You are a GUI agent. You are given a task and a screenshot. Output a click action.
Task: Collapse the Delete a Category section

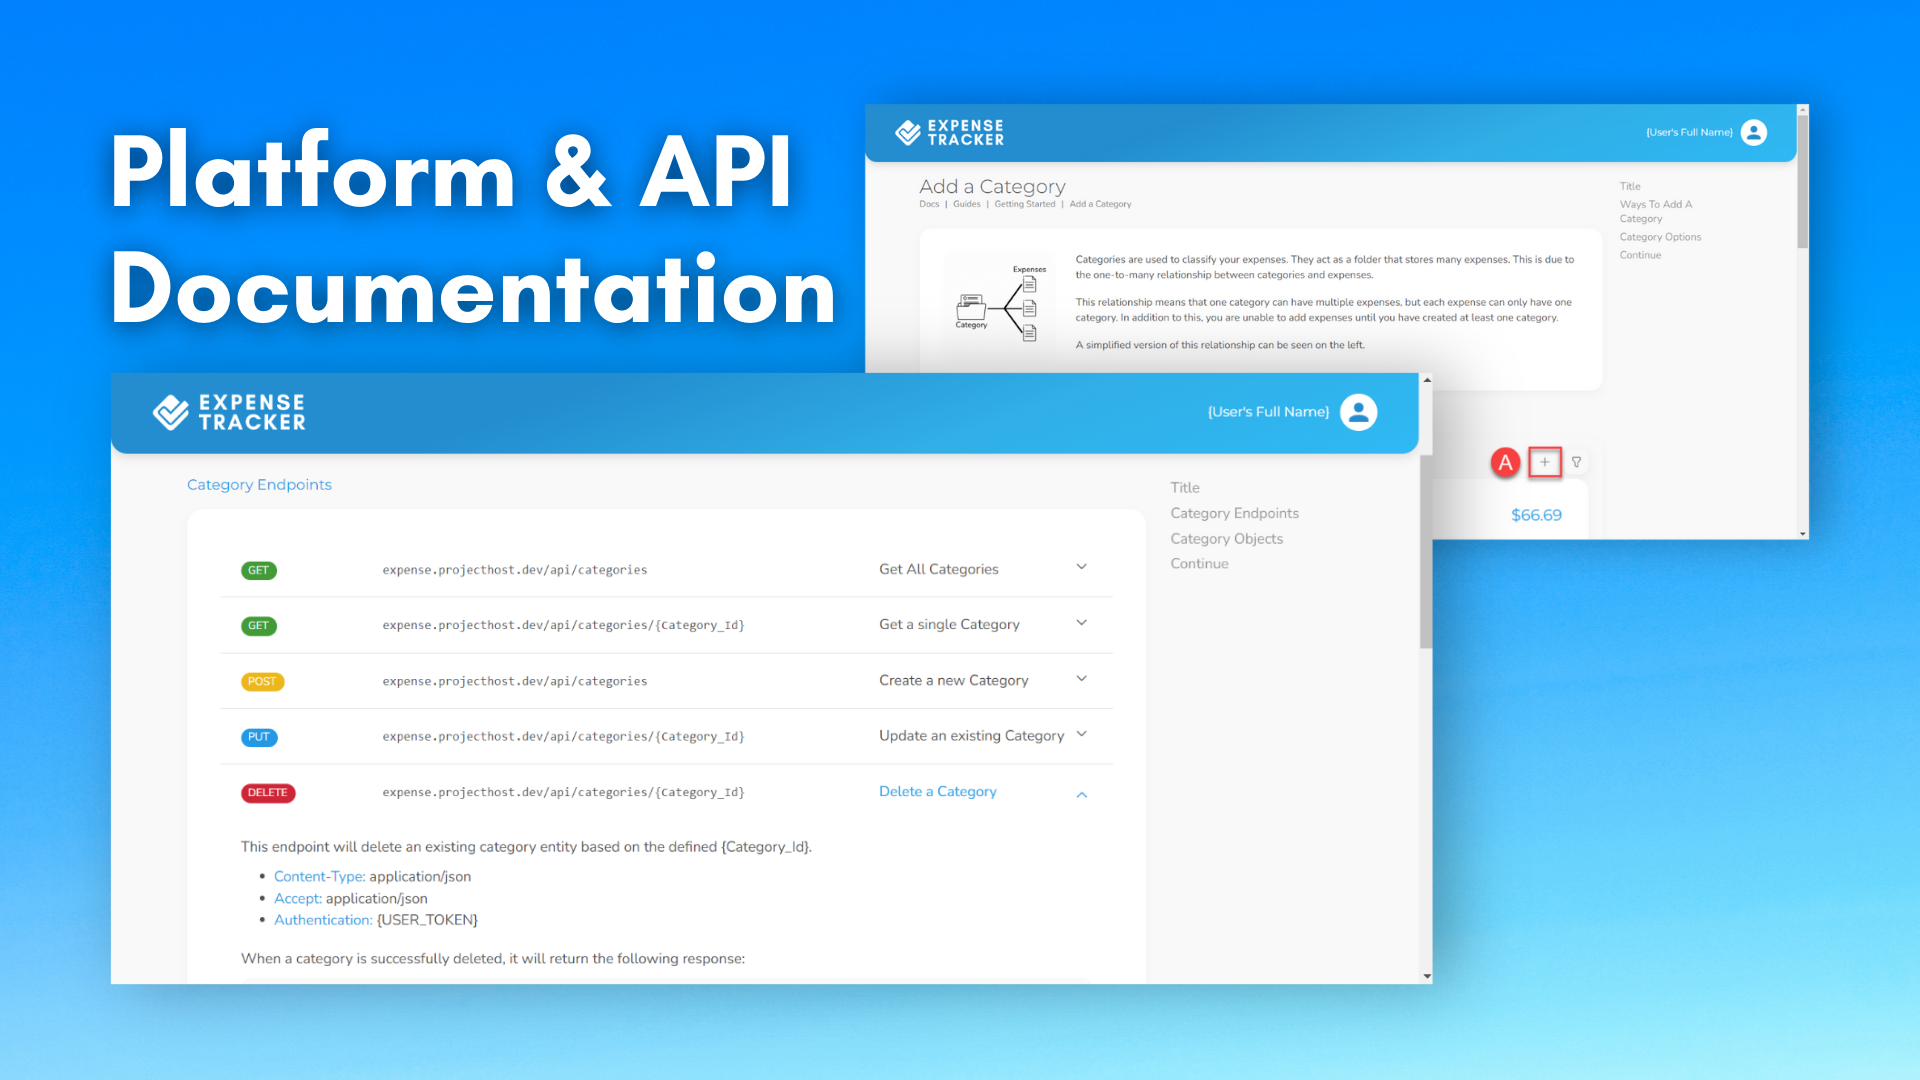coord(1081,794)
